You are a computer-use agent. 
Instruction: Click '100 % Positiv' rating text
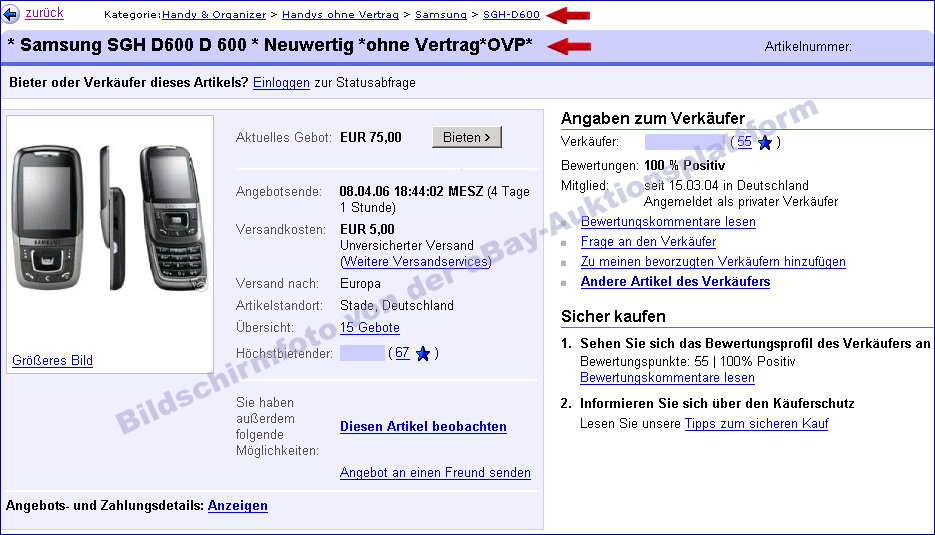(x=685, y=165)
